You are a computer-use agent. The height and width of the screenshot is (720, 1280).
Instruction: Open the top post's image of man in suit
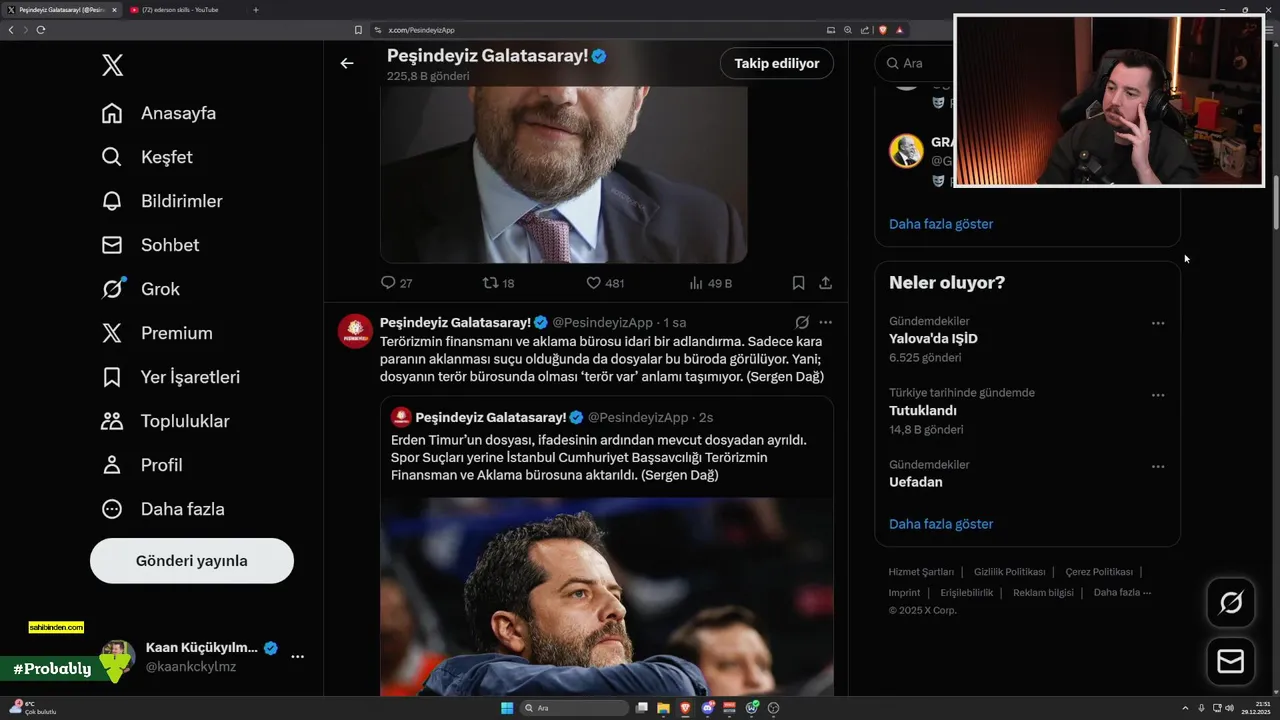coord(563,174)
